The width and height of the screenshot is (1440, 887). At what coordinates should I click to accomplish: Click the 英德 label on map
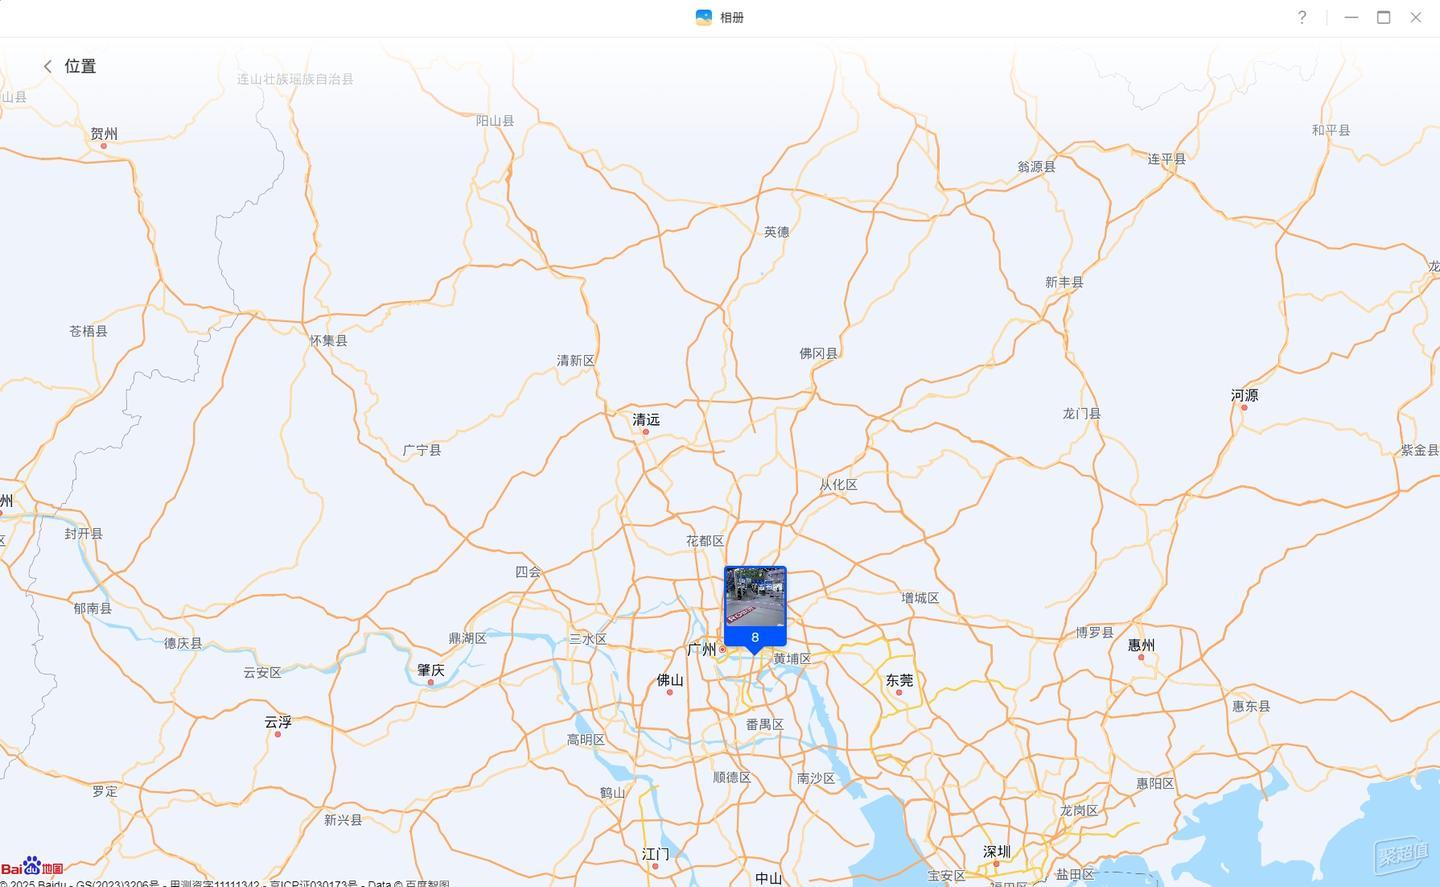pos(777,232)
